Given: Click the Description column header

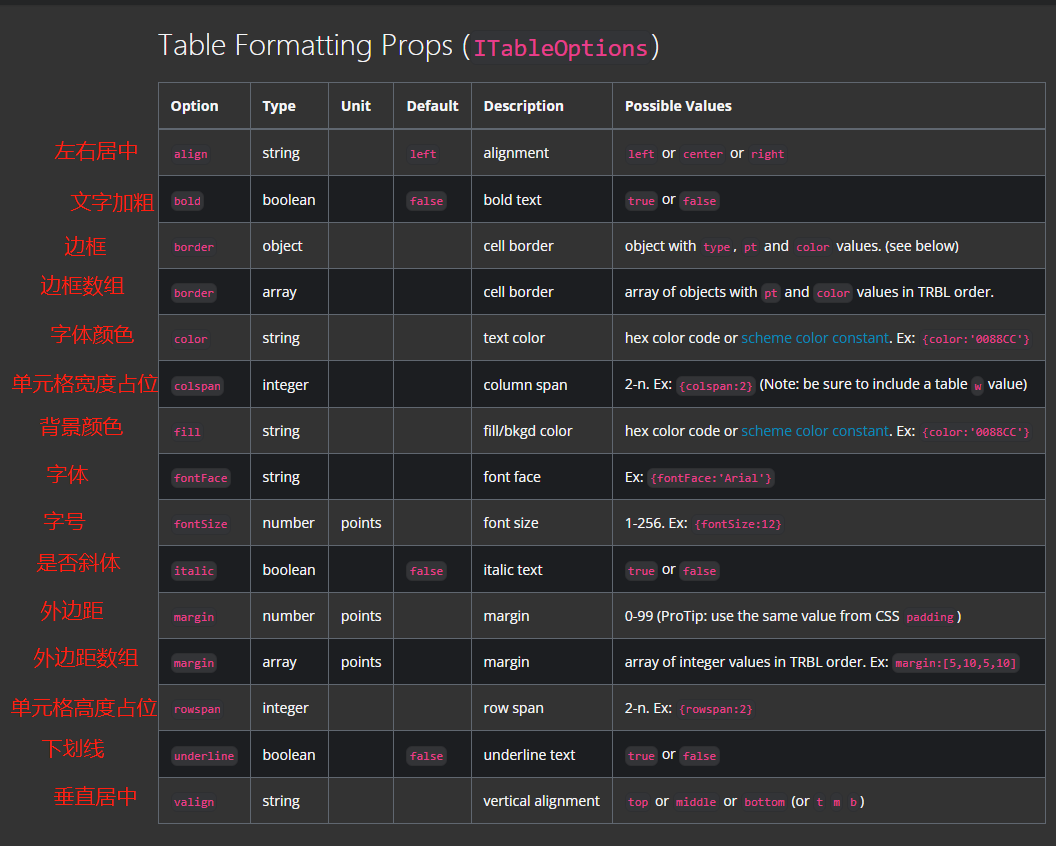Looking at the screenshot, I should click(523, 106).
